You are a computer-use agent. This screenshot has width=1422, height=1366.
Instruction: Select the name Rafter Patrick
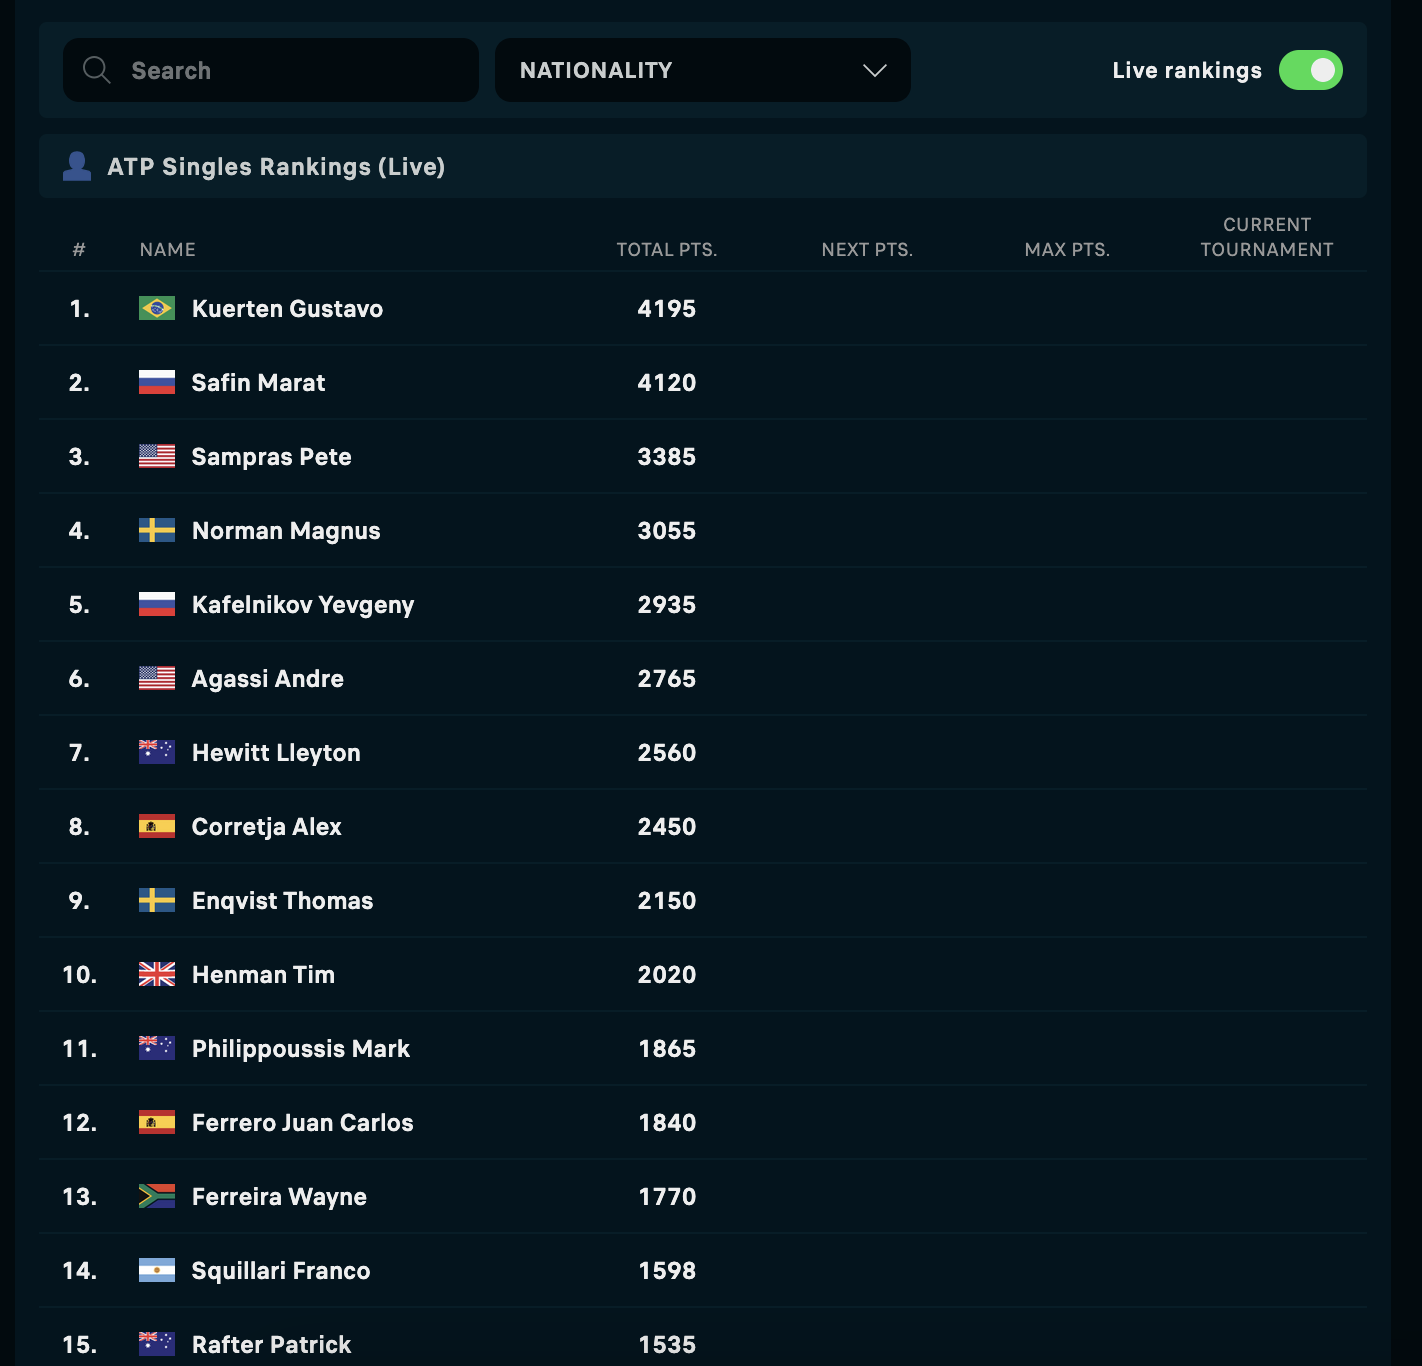pyautogui.click(x=271, y=1345)
